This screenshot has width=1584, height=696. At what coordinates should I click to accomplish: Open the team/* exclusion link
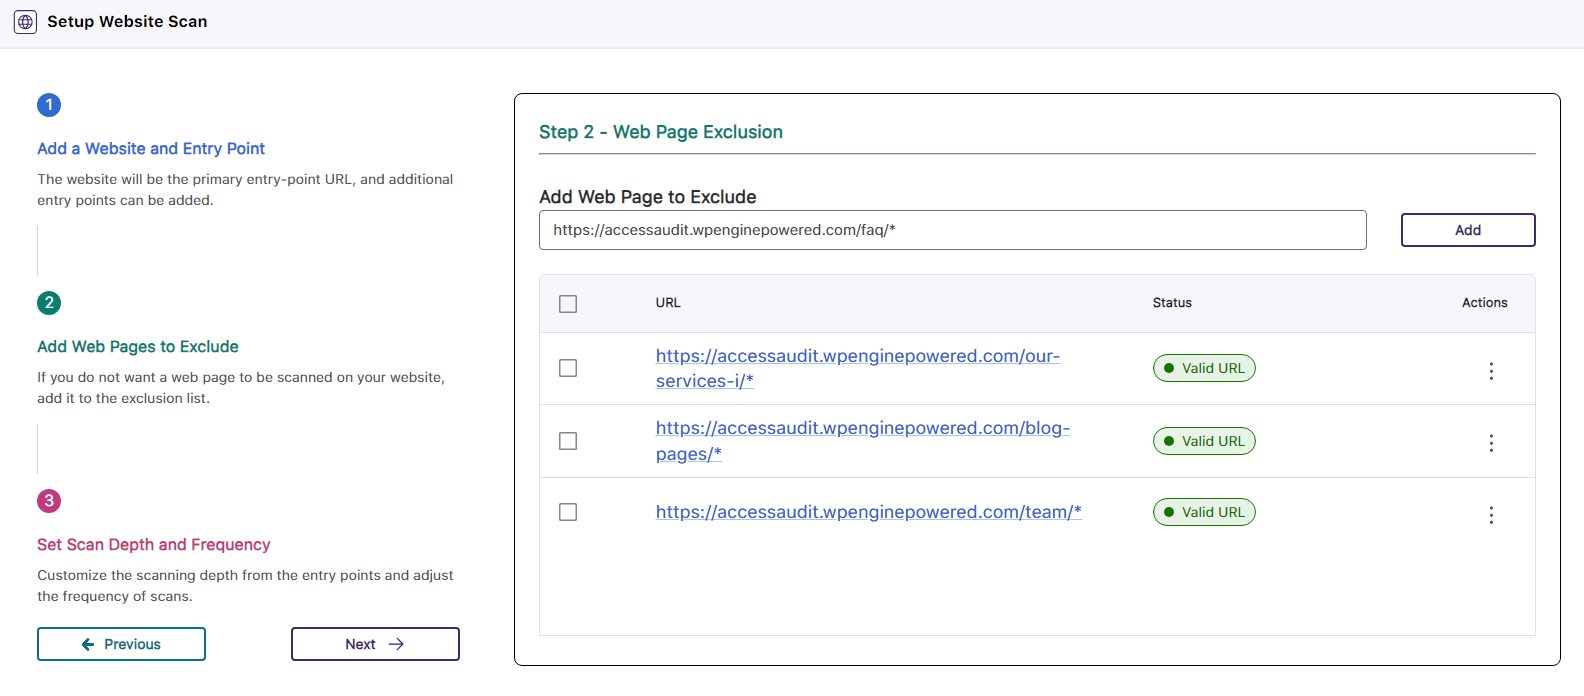pyautogui.click(x=869, y=512)
